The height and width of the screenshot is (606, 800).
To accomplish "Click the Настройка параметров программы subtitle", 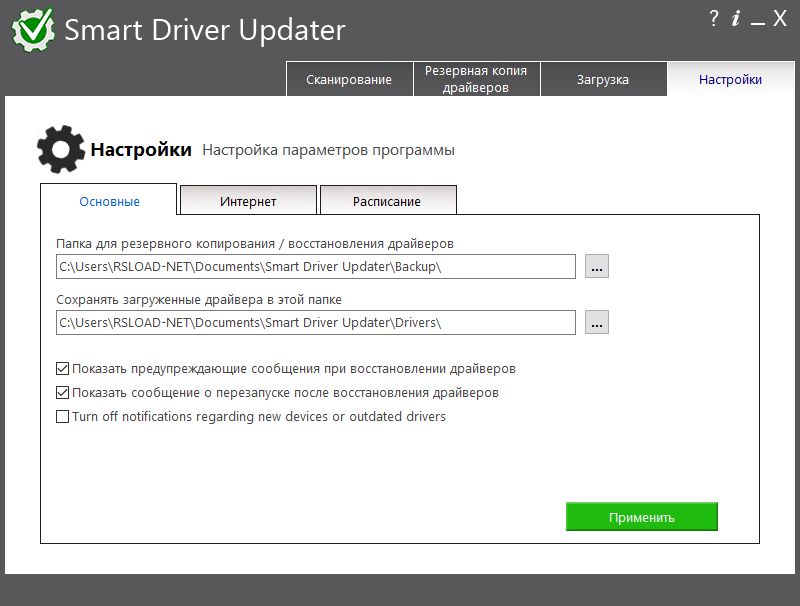I will (x=329, y=150).
